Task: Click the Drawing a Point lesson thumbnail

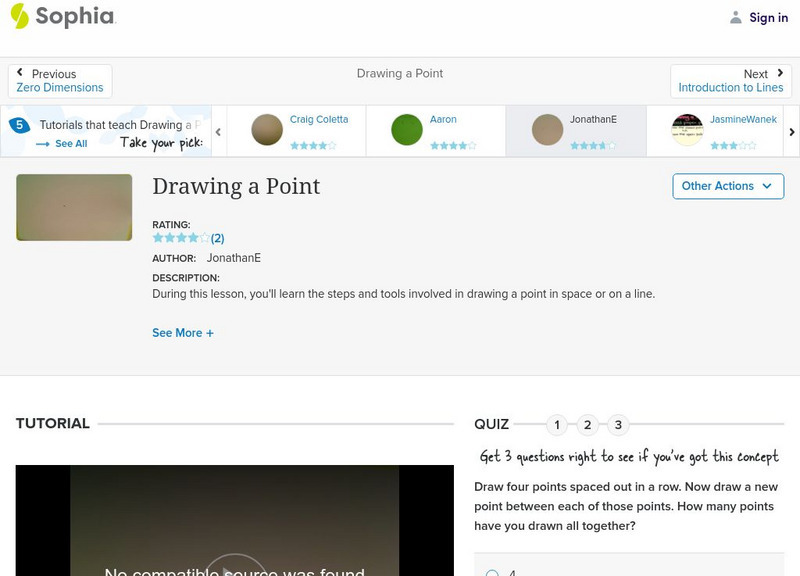Action: (x=73, y=208)
